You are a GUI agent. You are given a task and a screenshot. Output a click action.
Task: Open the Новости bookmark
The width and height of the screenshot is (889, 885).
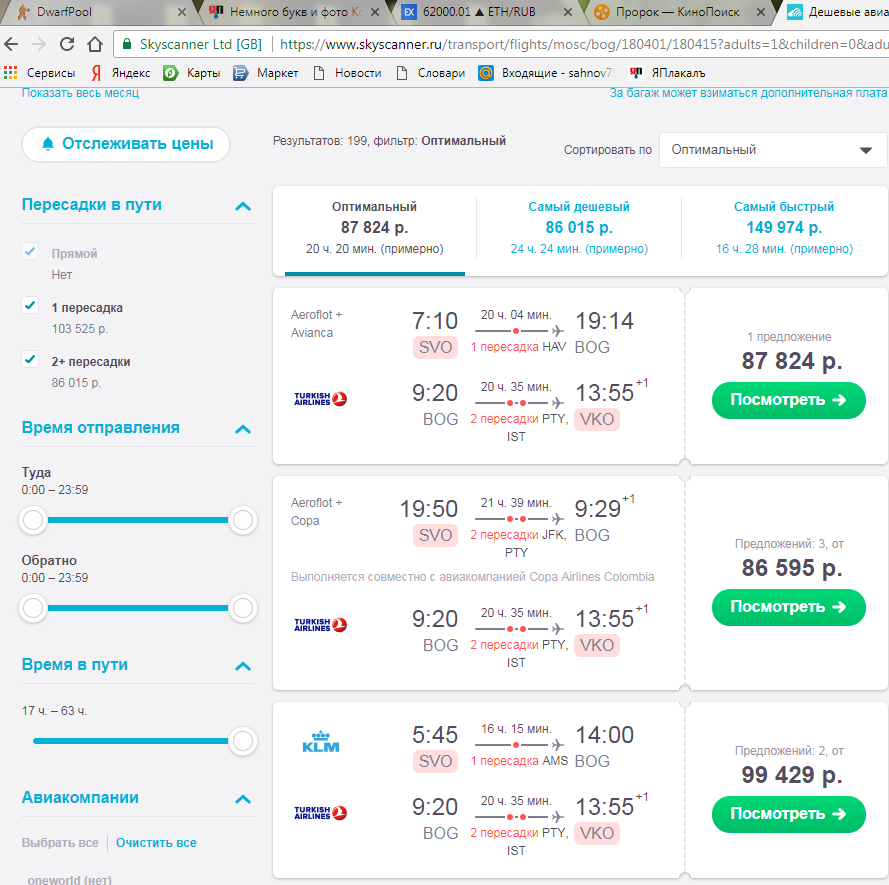coord(347,73)
